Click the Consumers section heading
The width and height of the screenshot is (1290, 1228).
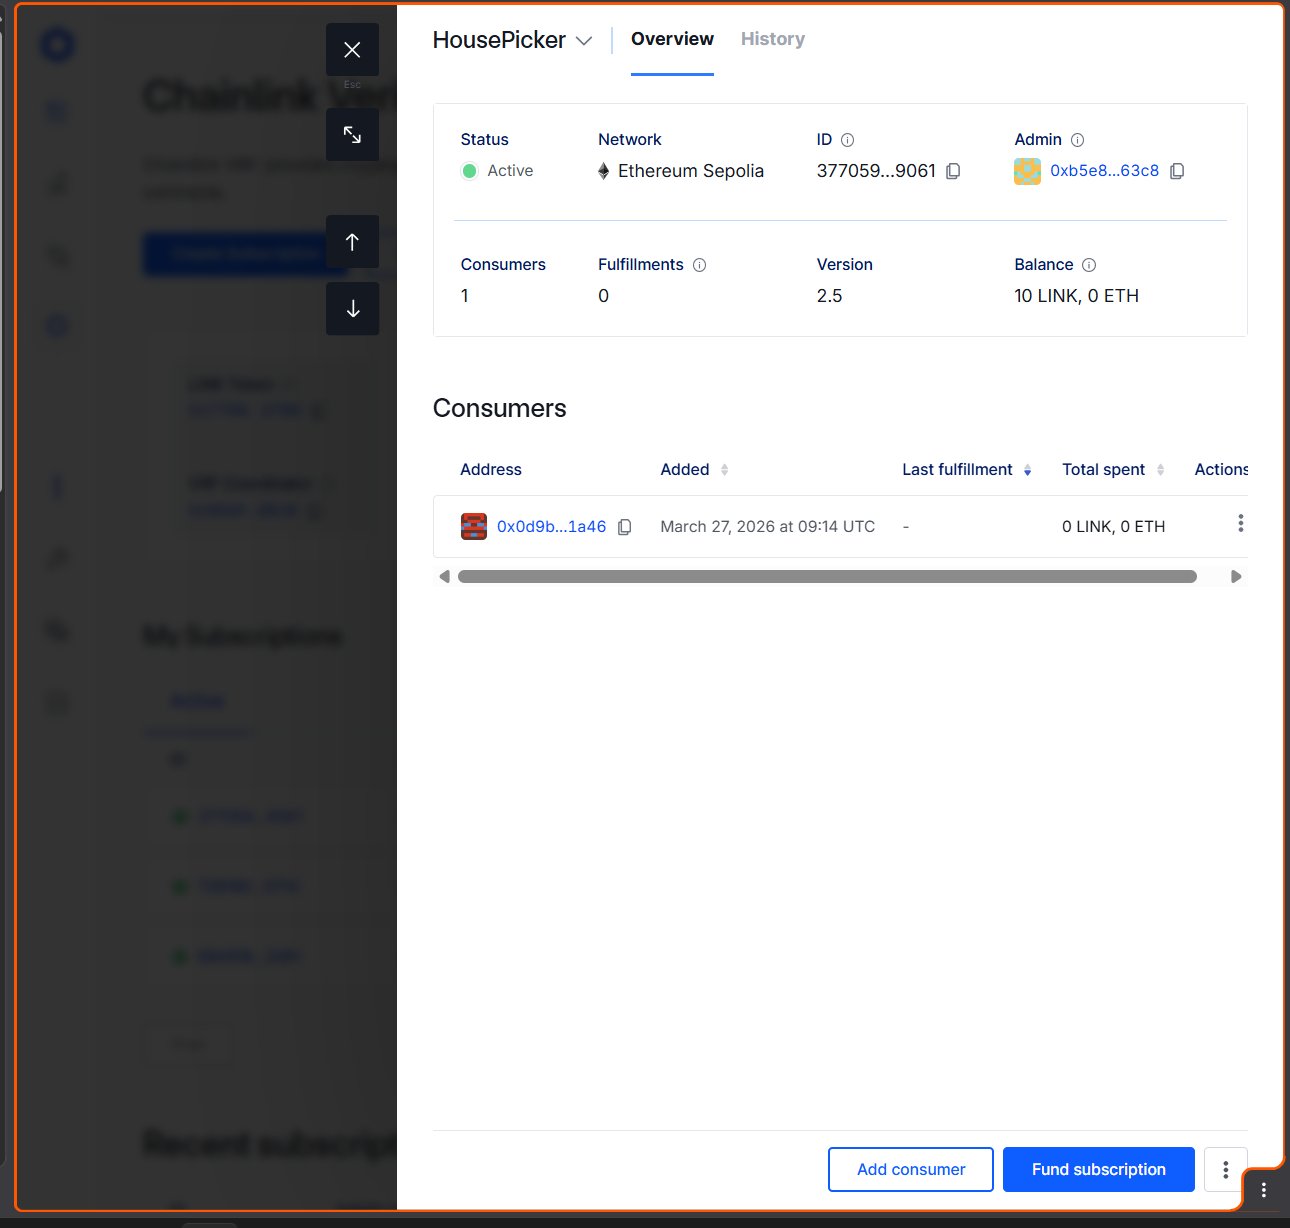pos(500,408)
